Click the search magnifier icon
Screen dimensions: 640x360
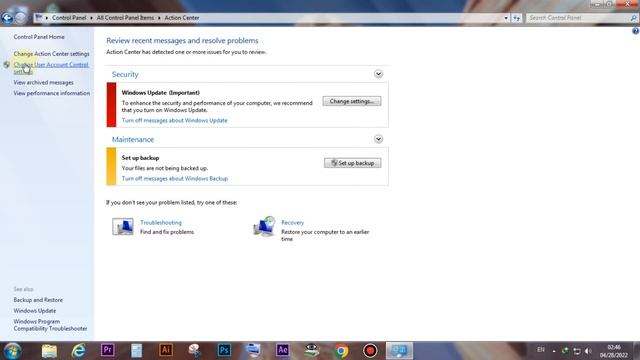click(633, 18)
